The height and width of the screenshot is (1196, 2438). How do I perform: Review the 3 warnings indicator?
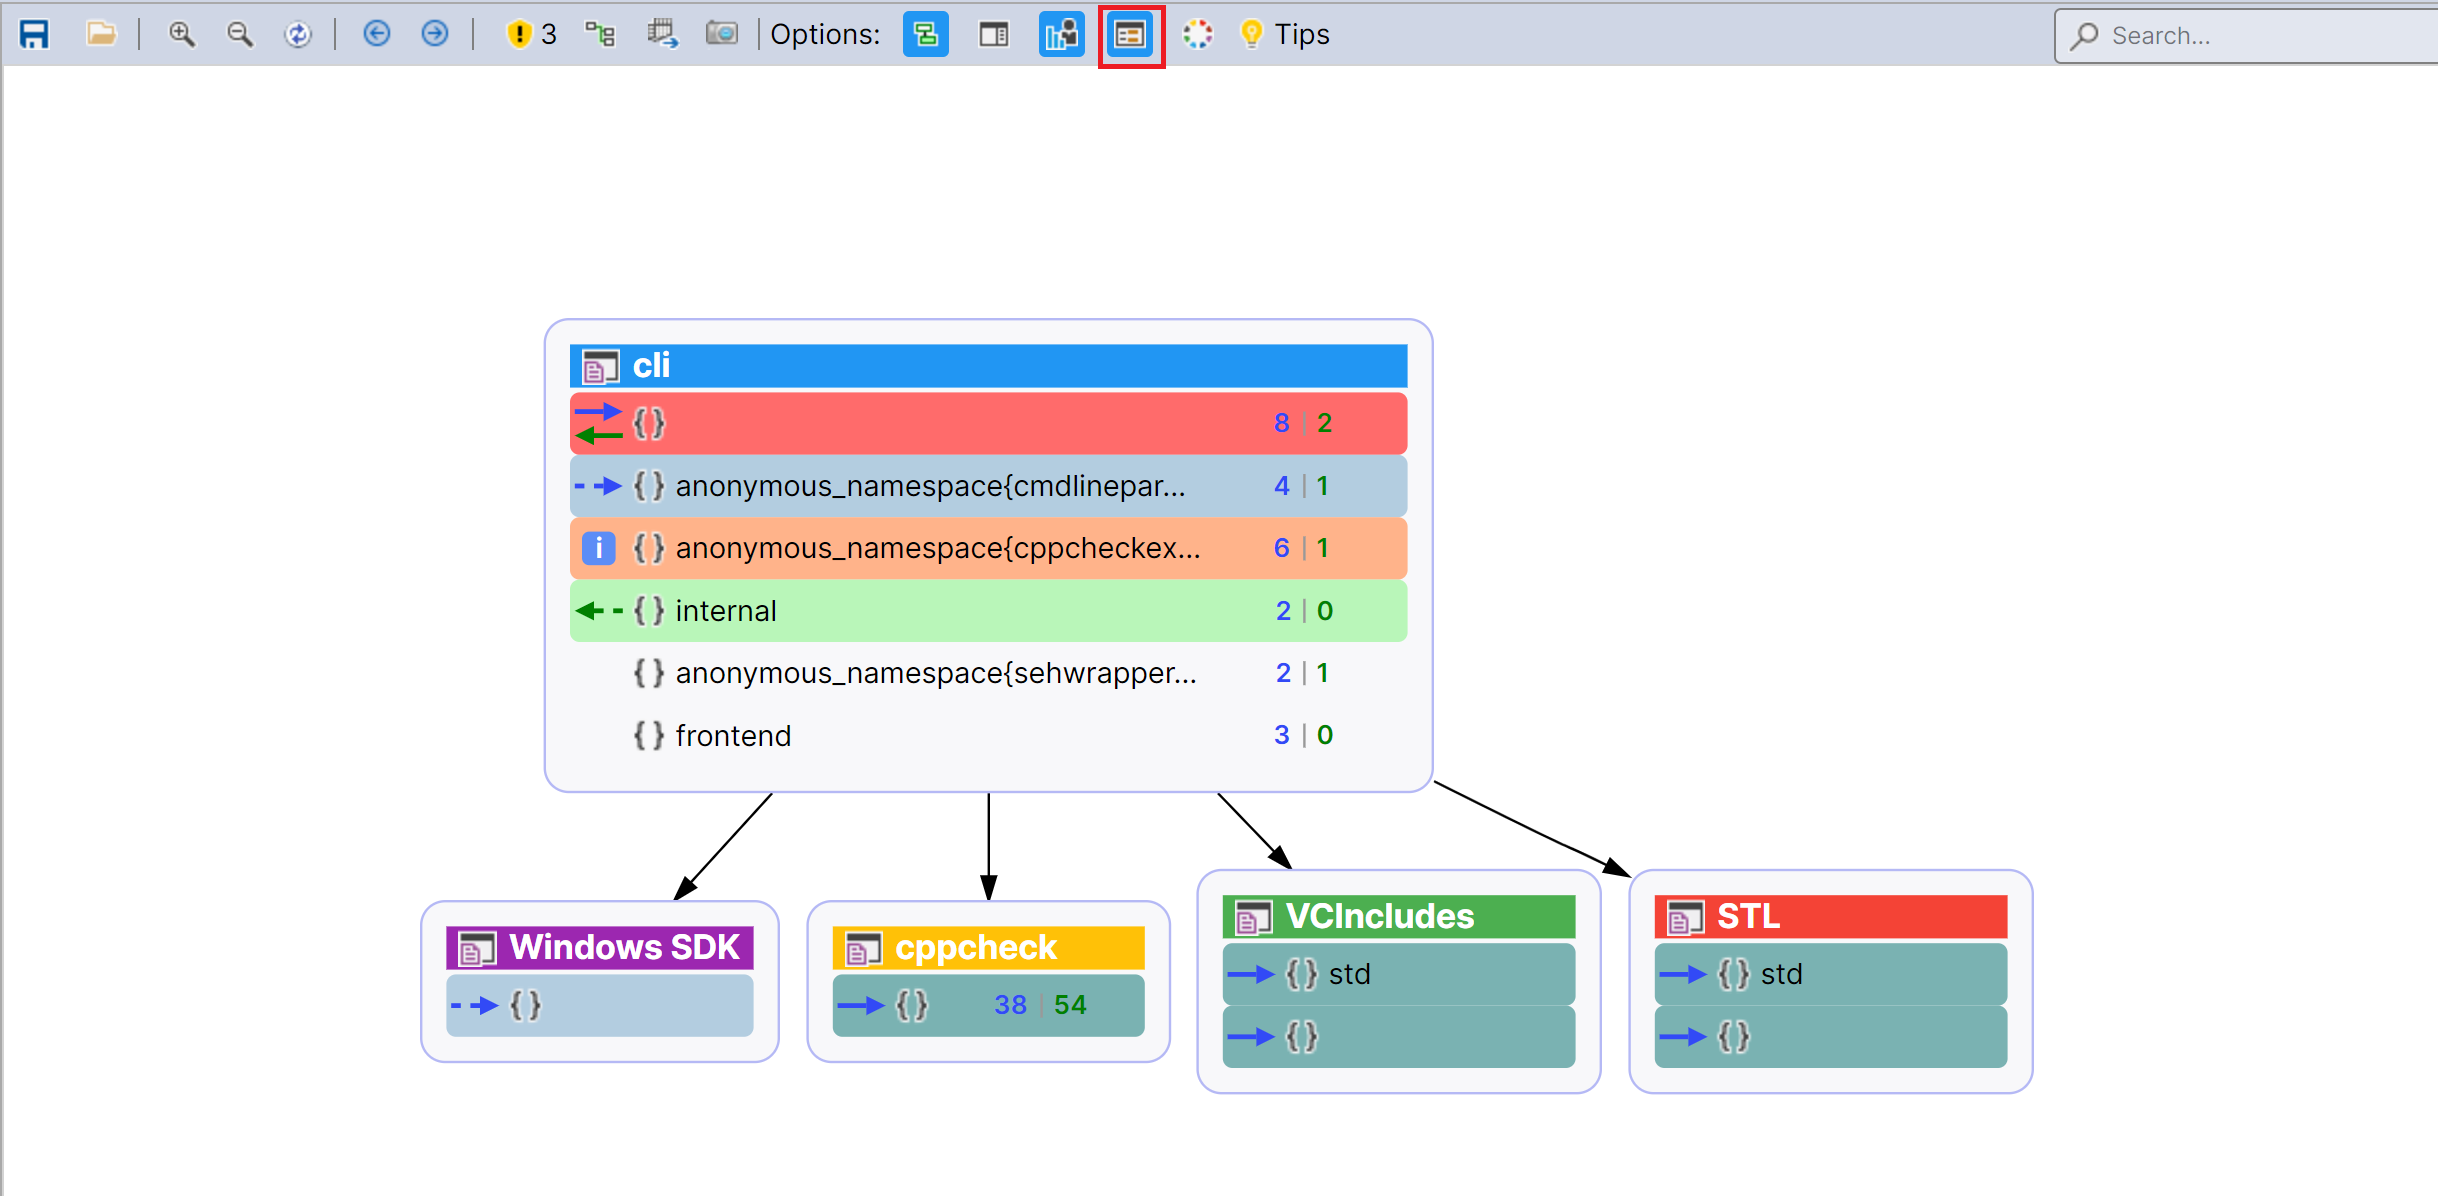[531, 33]
